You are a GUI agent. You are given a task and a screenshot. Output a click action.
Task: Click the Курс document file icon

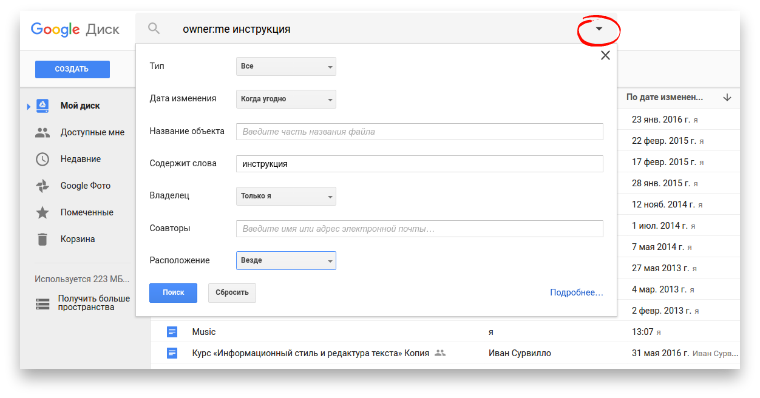tap(172, 353)
